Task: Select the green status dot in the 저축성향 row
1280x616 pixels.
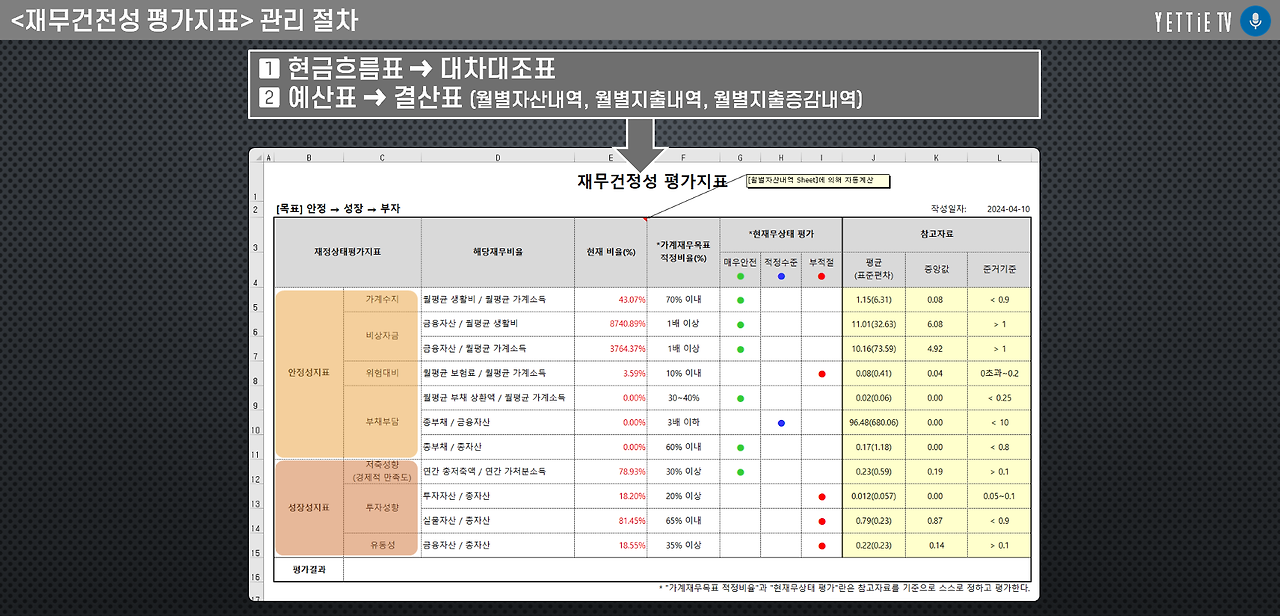Action: [x=739, y=471]
